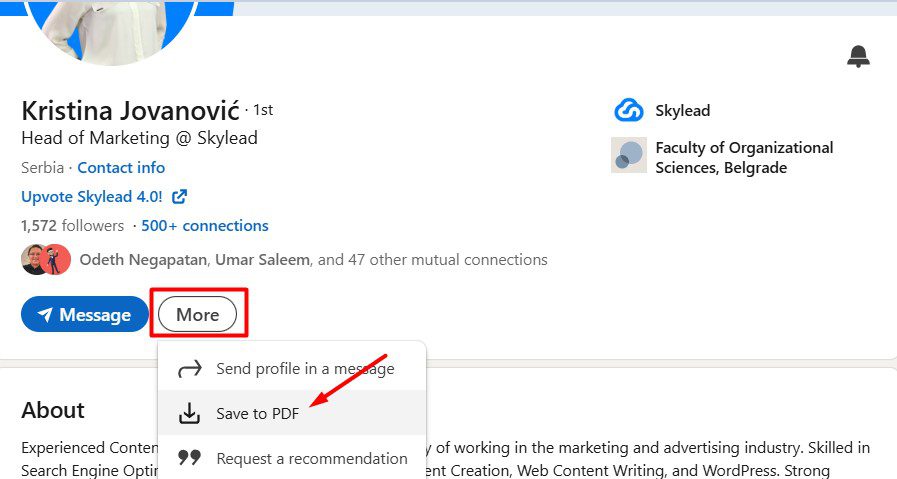
Task: Click the 1st connection degree badge
Action: [263, 110]
